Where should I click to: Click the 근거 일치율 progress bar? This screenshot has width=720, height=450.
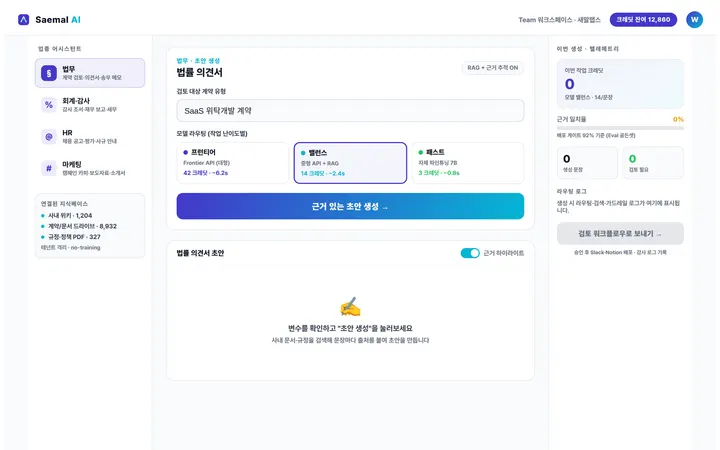(x=620, y=128)
